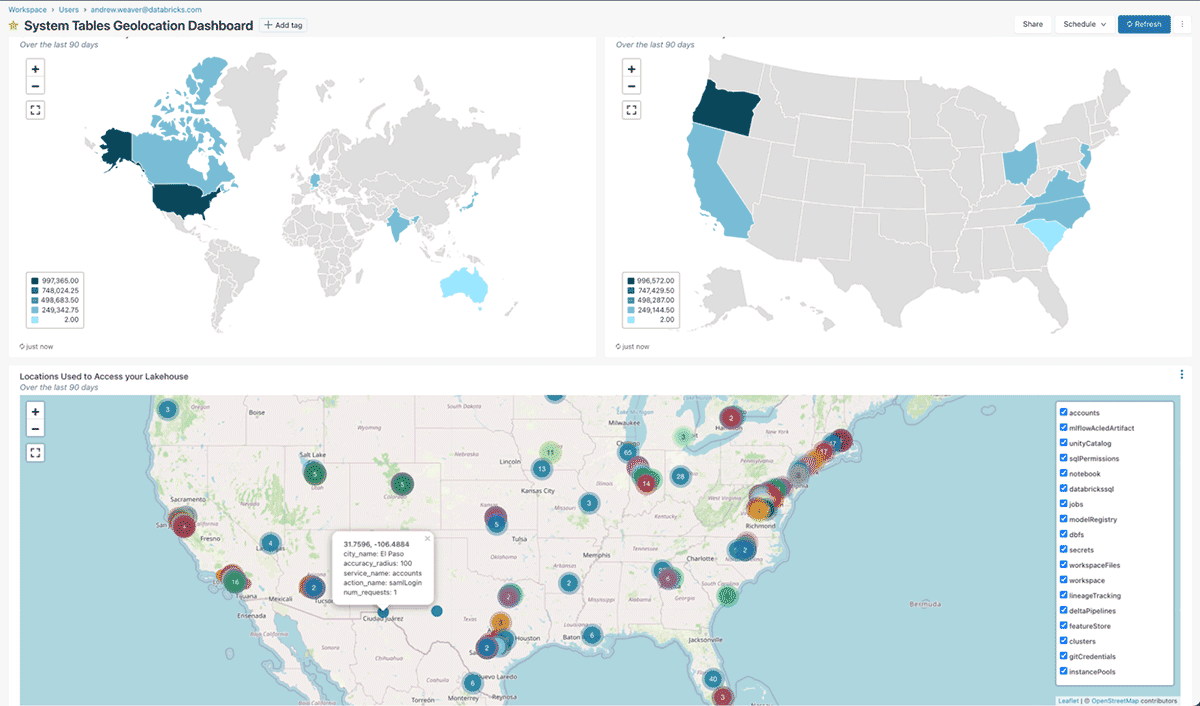
Task: Disable the modelRegistry layer
Action: (1064, 519)
